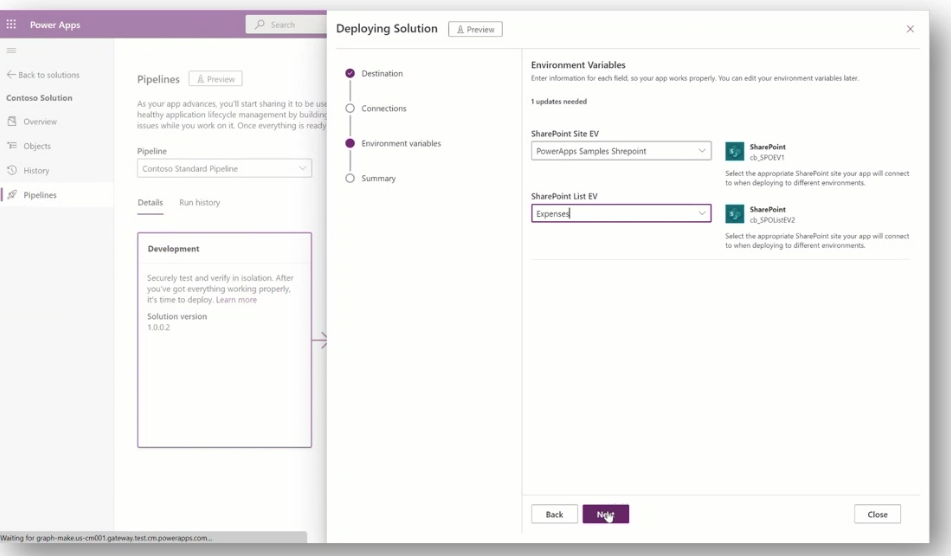
Task: Open the Learn more link
Action: point(236,300)
